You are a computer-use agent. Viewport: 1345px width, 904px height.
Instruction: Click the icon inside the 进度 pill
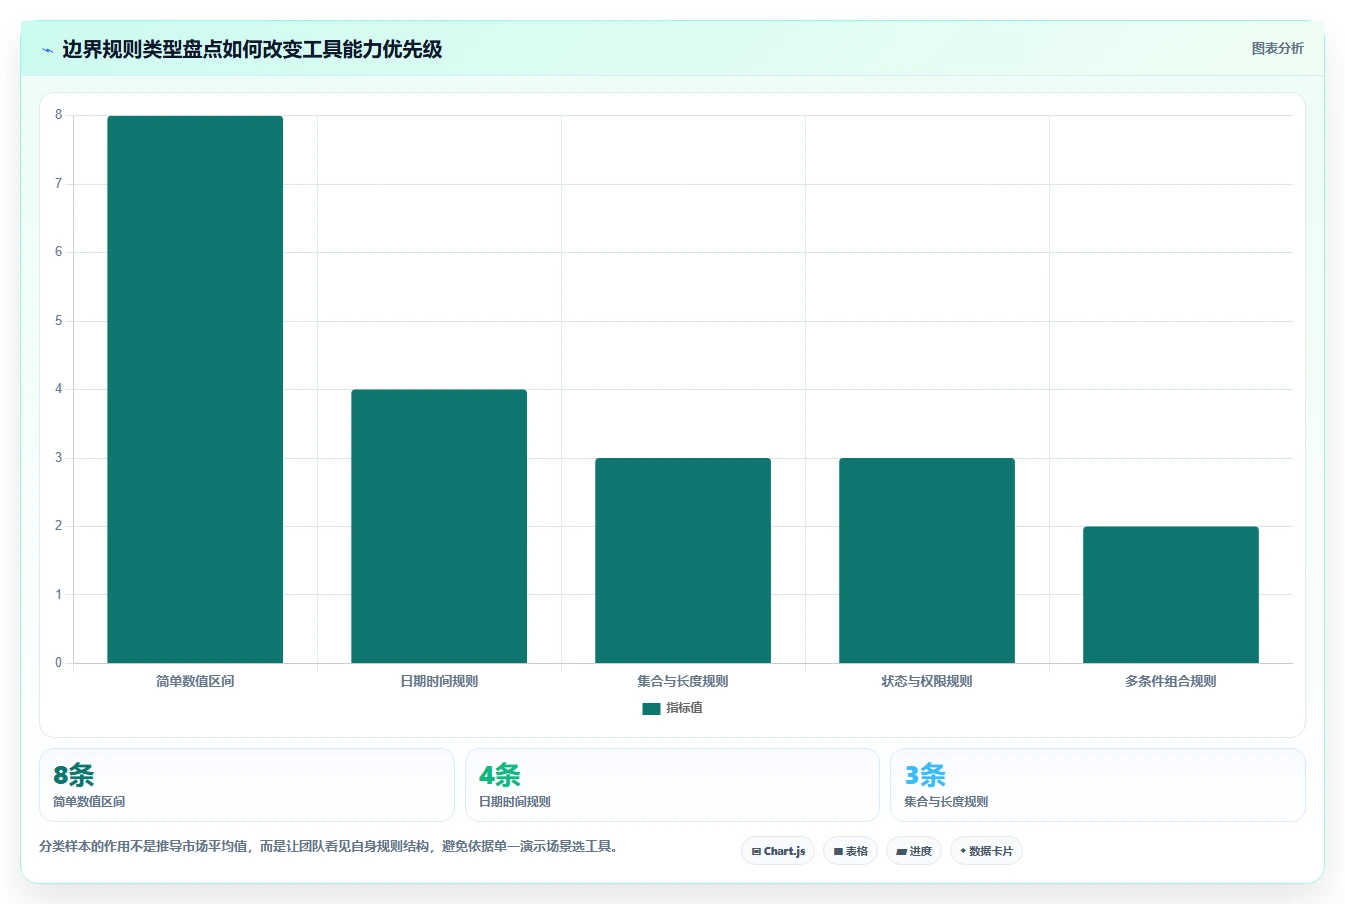pos(901,852)
